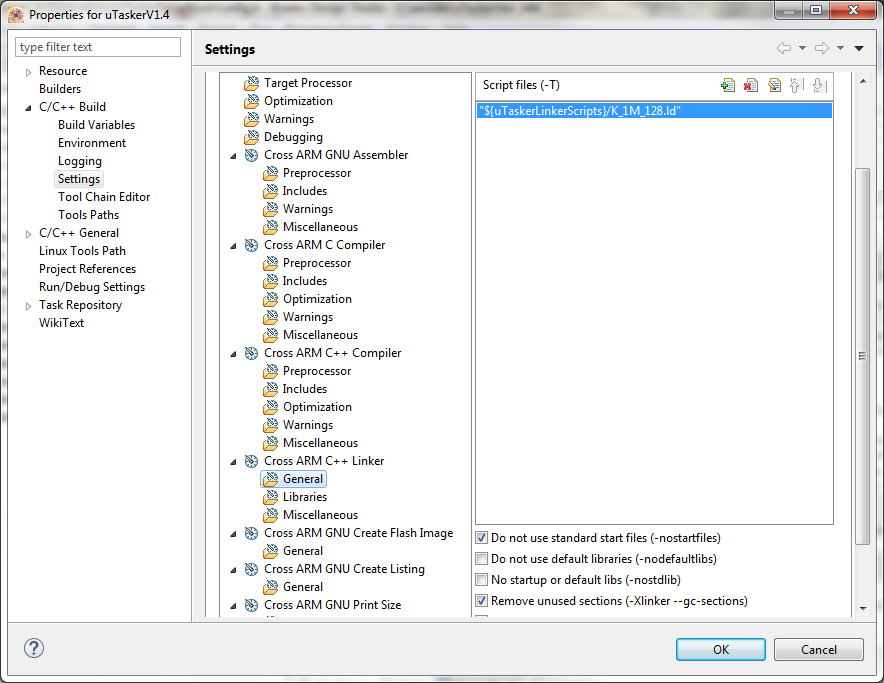Screen dimensions: 884x683
Task: Collapse Cross ARM C++ Linker tree
Action: click(x=233, y=462)
